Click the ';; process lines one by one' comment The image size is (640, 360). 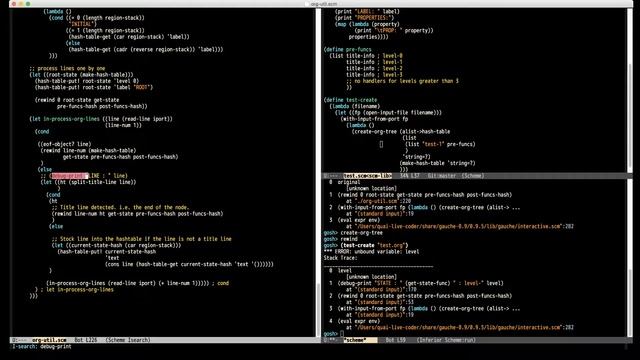(67, 69)
